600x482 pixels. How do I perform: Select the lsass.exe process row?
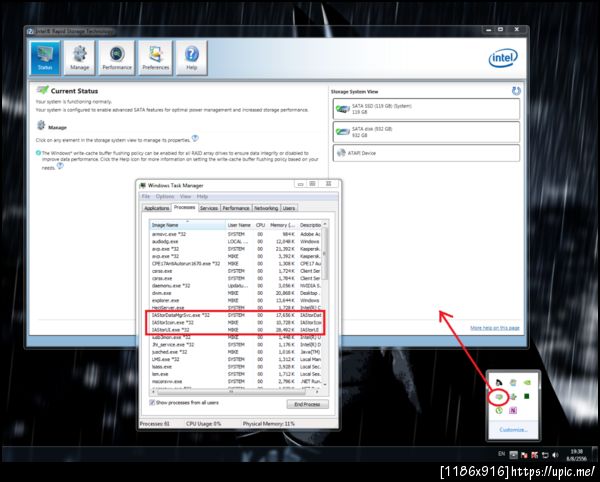pyautogui.click(x=235, y=366)
